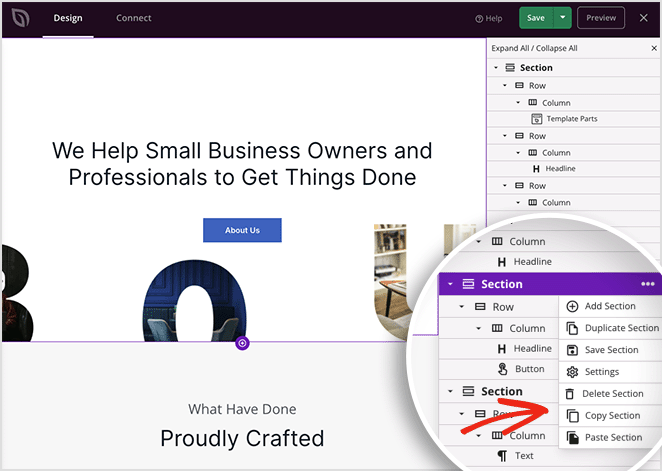Collapse the Row containing Template Parts
662x471 pixels.
click(505, 85)
